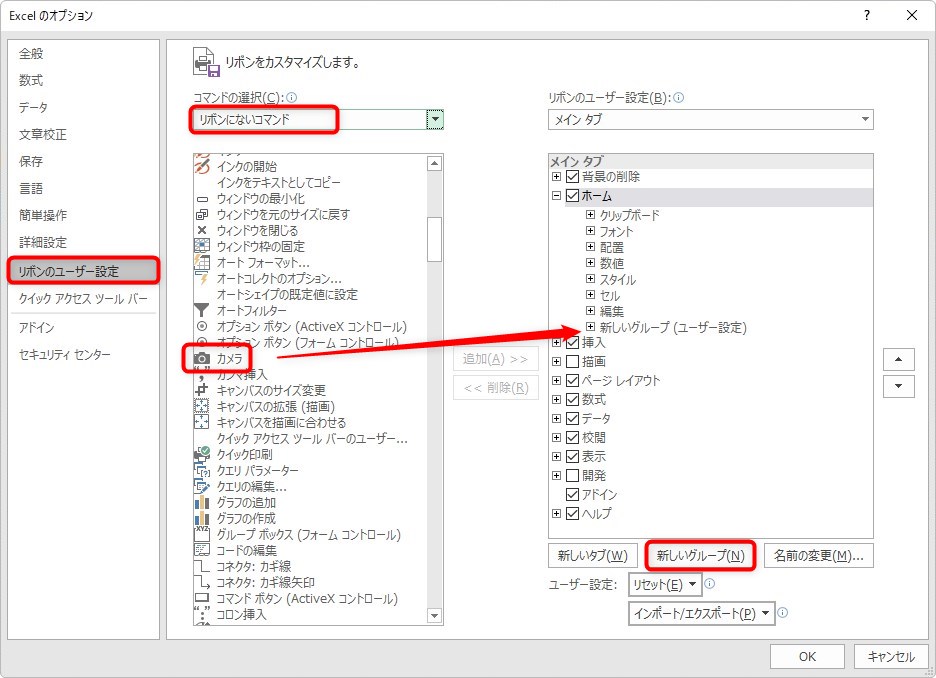This screenshot has width=936, height=678.
Task: Select the グラフの作成 chart icon
Action: [202, 518]
